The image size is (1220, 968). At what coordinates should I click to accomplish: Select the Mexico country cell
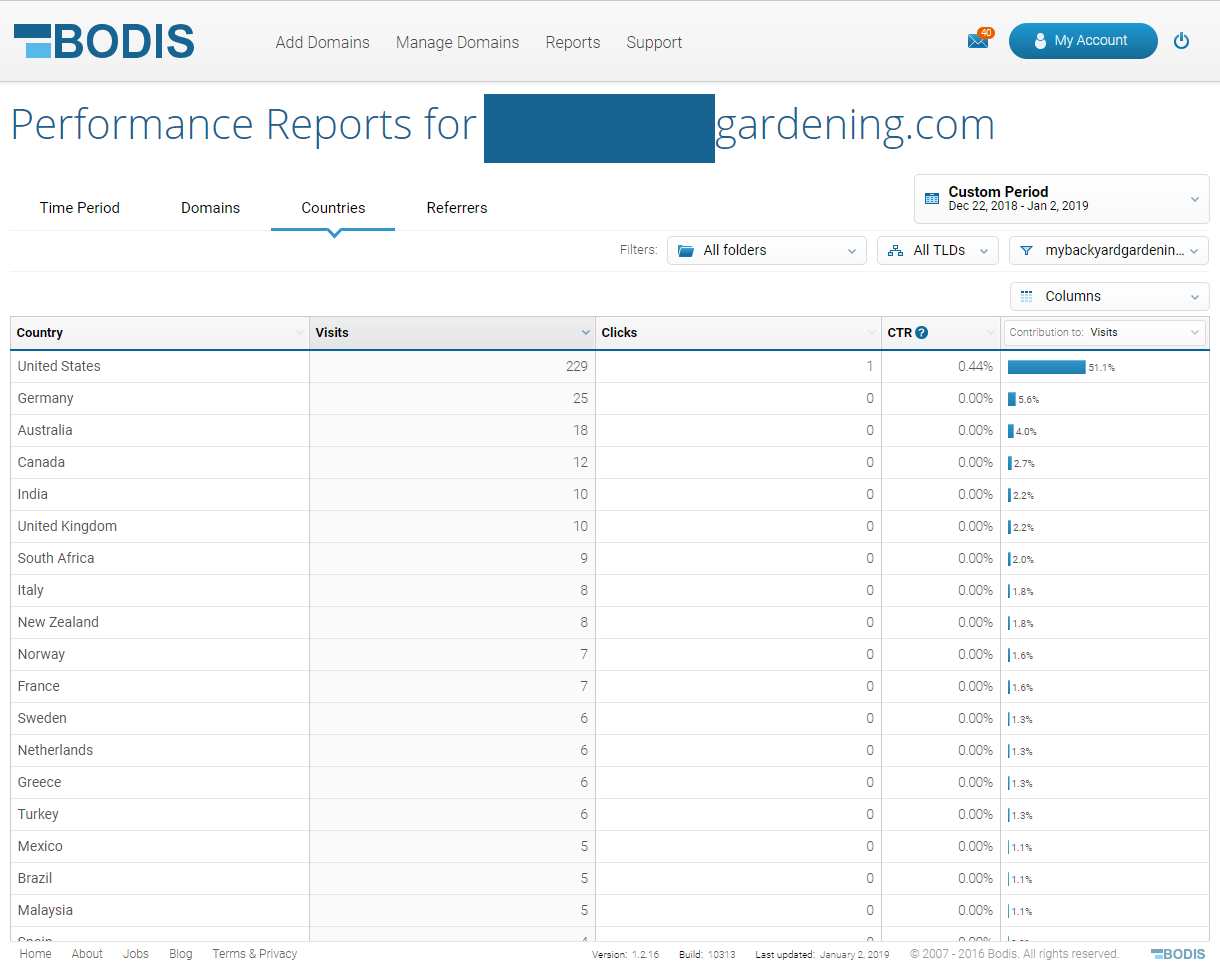coord(160,847)
